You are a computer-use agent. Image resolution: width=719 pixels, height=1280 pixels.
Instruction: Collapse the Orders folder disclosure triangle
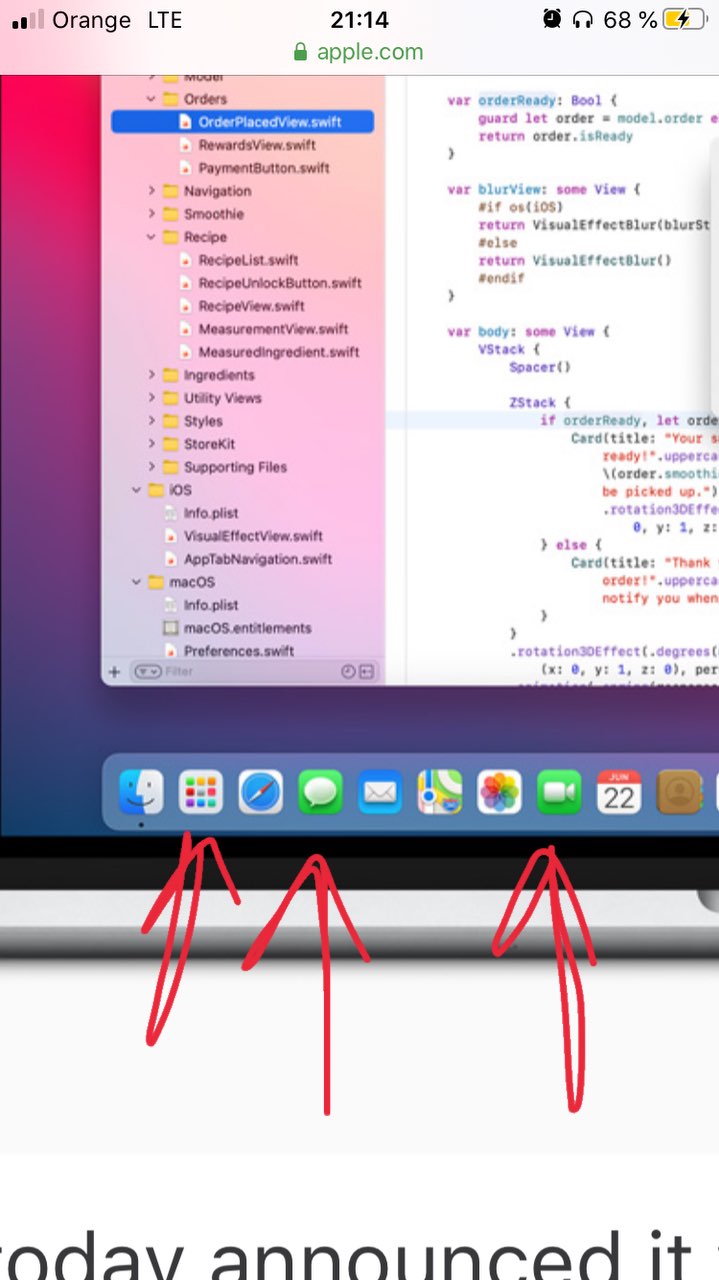click(x=152, y=99)
